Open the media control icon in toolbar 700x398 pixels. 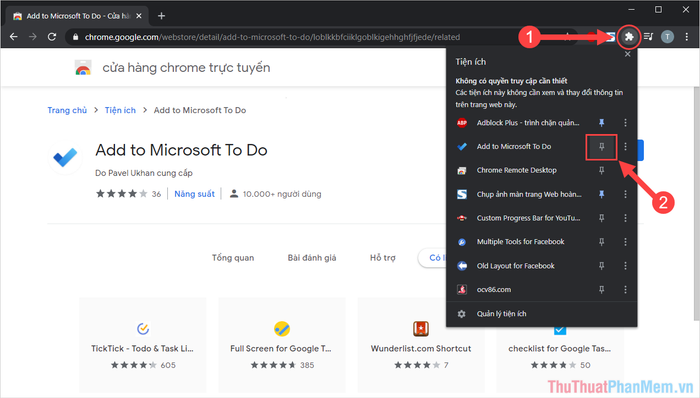pyautogui.click(x=649, y=37)
